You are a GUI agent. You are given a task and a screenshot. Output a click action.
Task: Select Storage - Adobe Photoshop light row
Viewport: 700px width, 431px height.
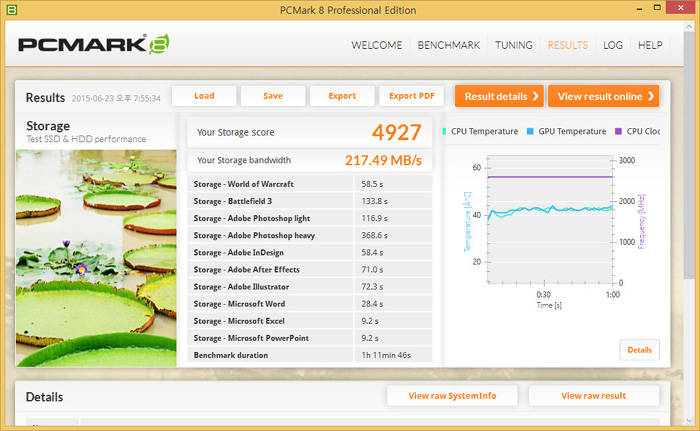tap(310, 218)
